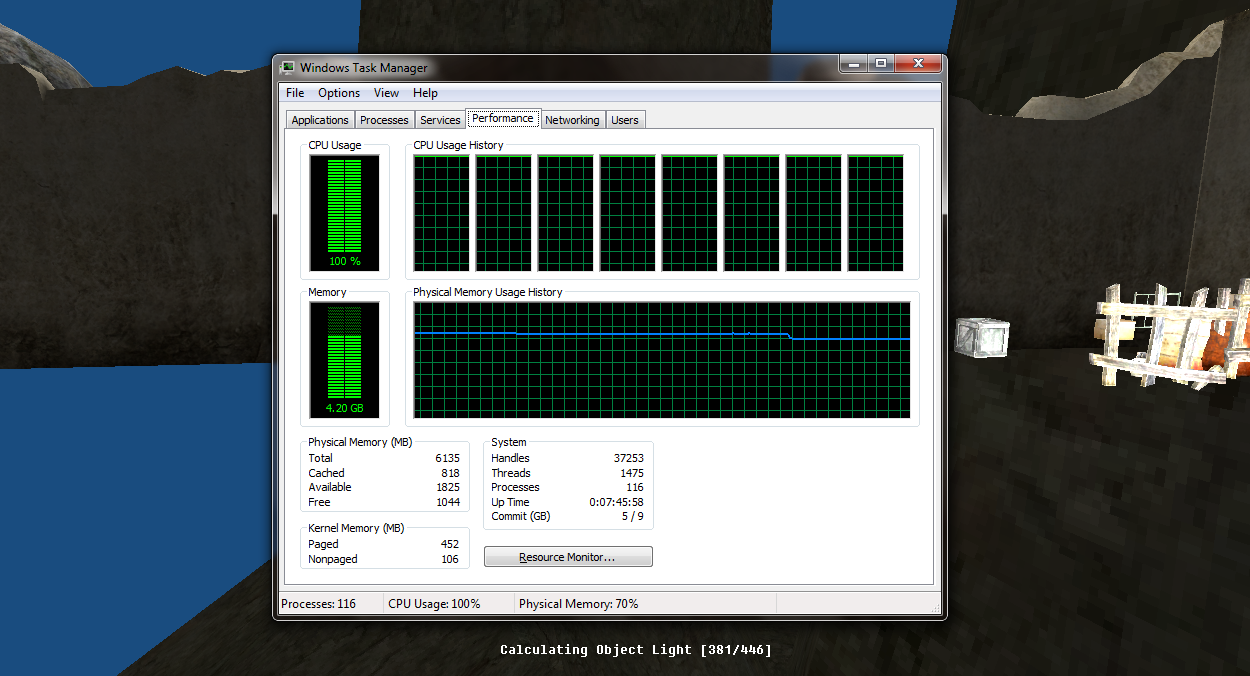Click the Threads value 1475
Image resolution: width=1250 pixels, height=676 pixels.
tap(632, 473)
